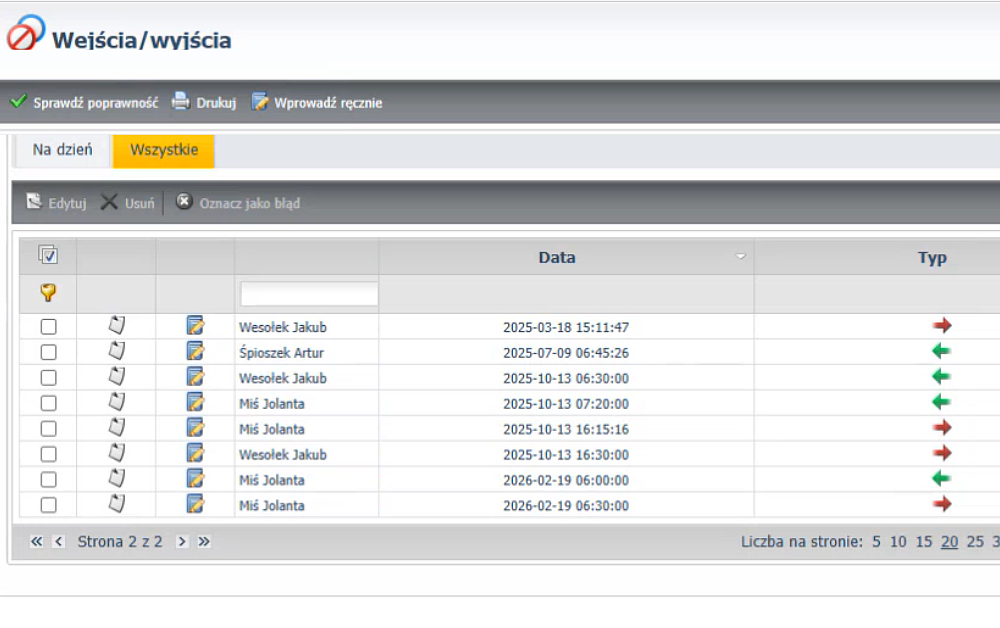Go to the first page of results

pos(37,542)
